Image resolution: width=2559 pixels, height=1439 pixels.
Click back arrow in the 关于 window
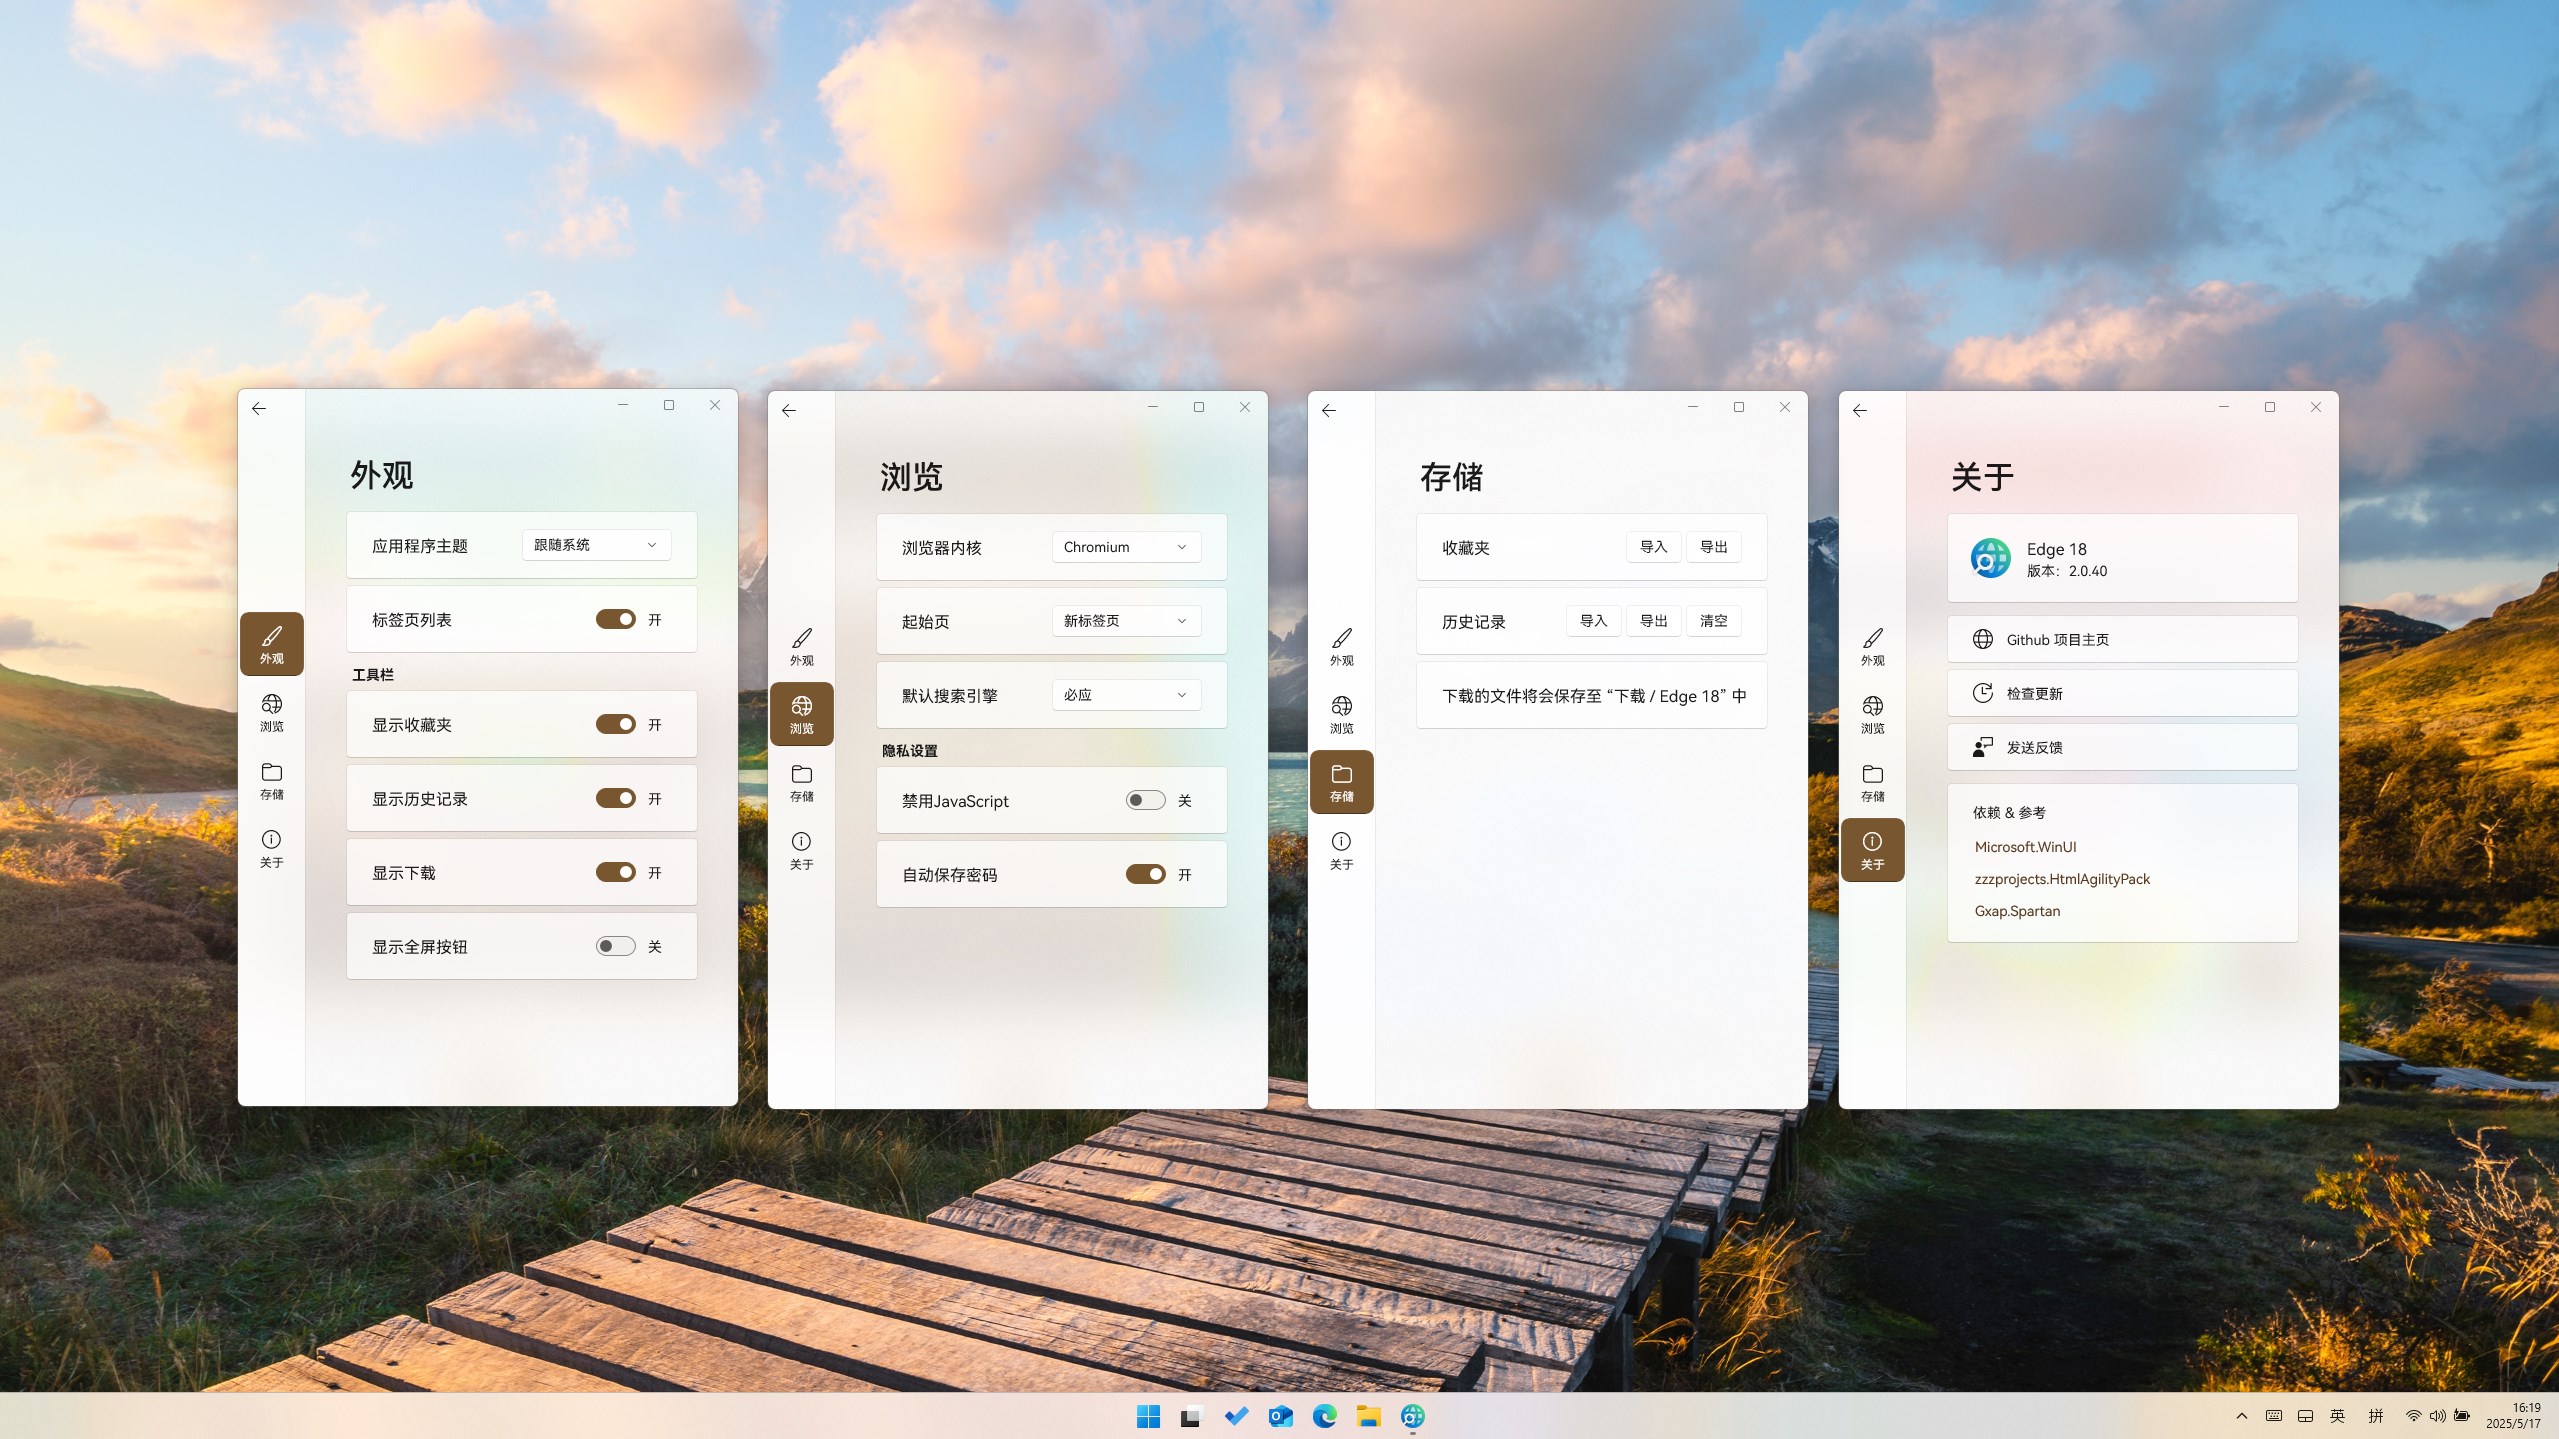pos(1860,410)
